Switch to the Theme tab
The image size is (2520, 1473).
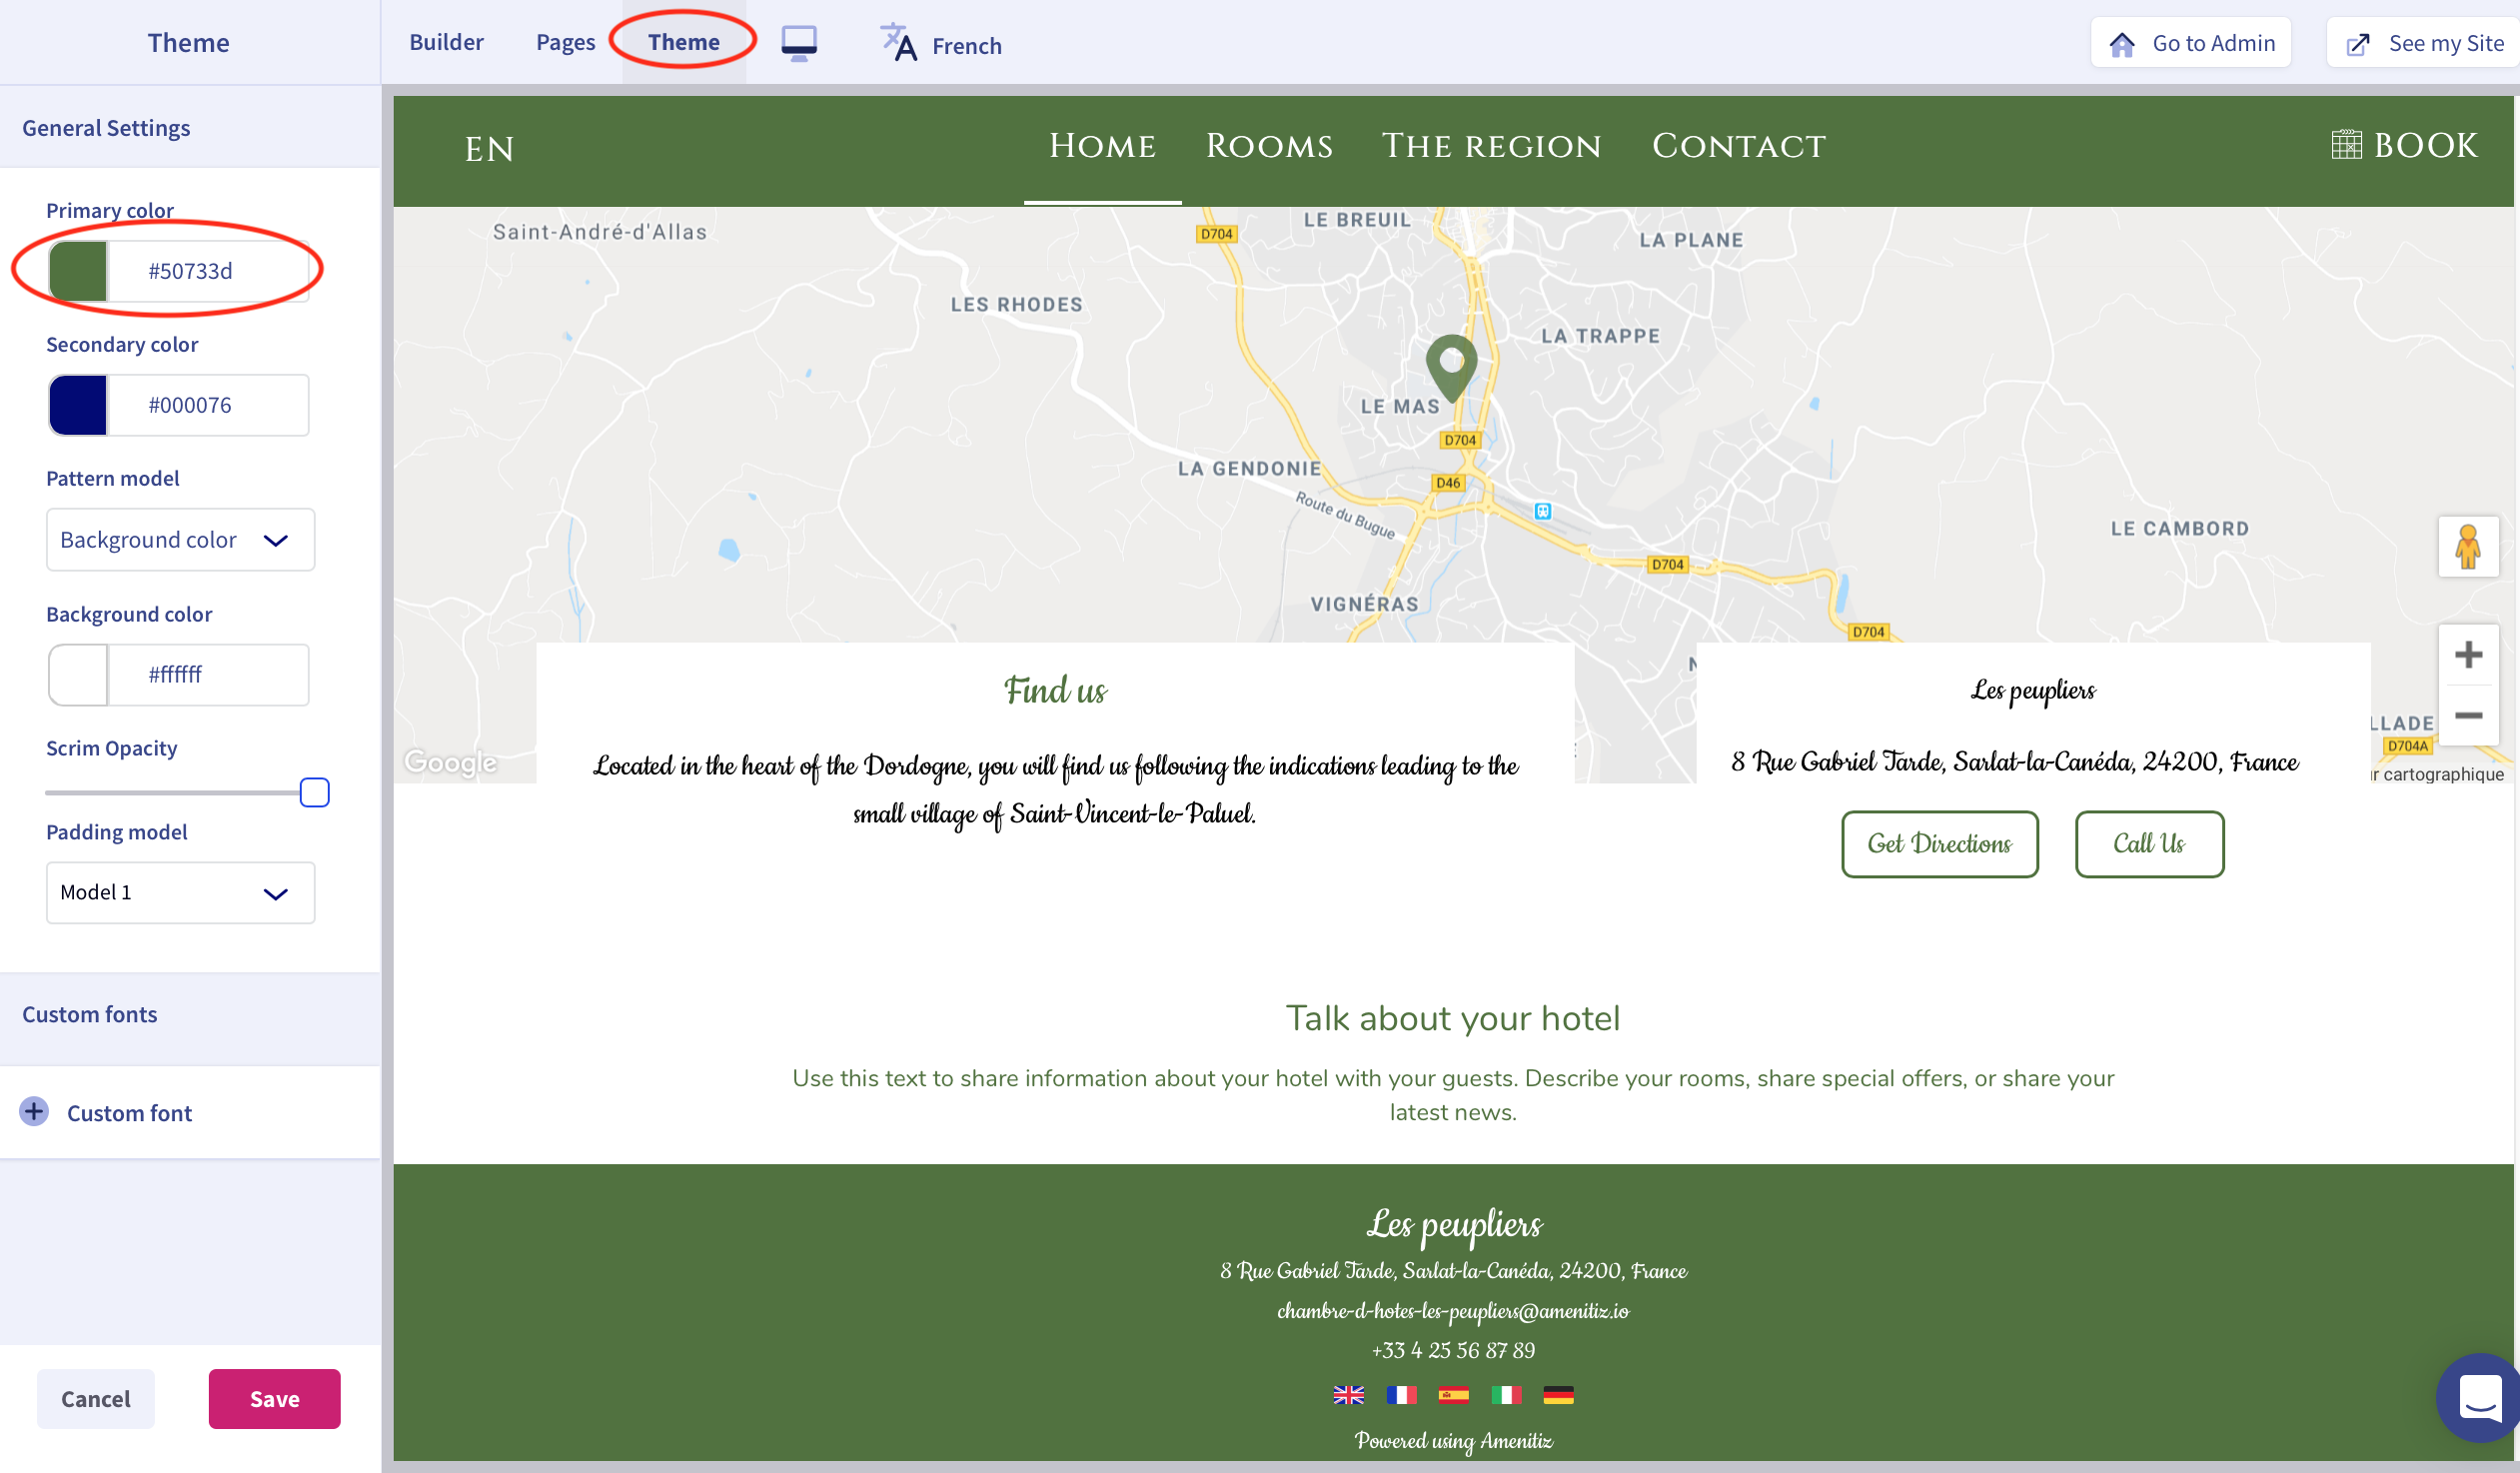coord(684,42)
